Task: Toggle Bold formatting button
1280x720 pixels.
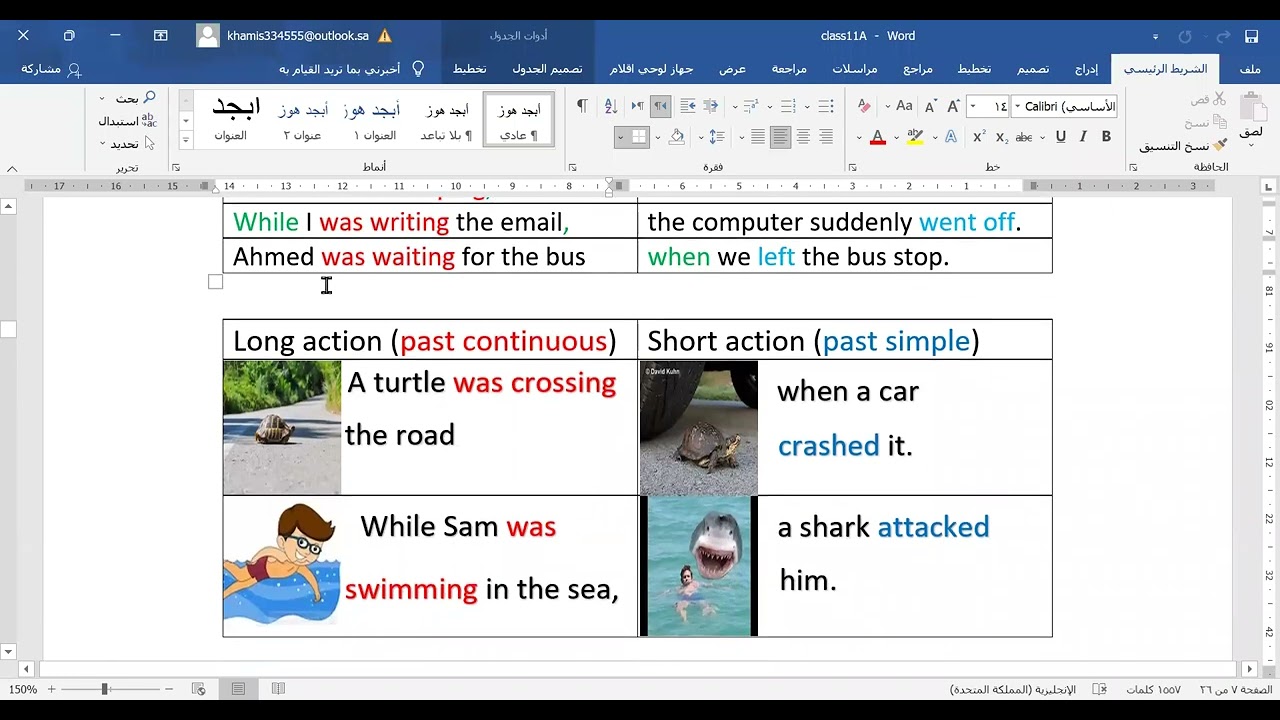Action: [x=1106, y=137]
